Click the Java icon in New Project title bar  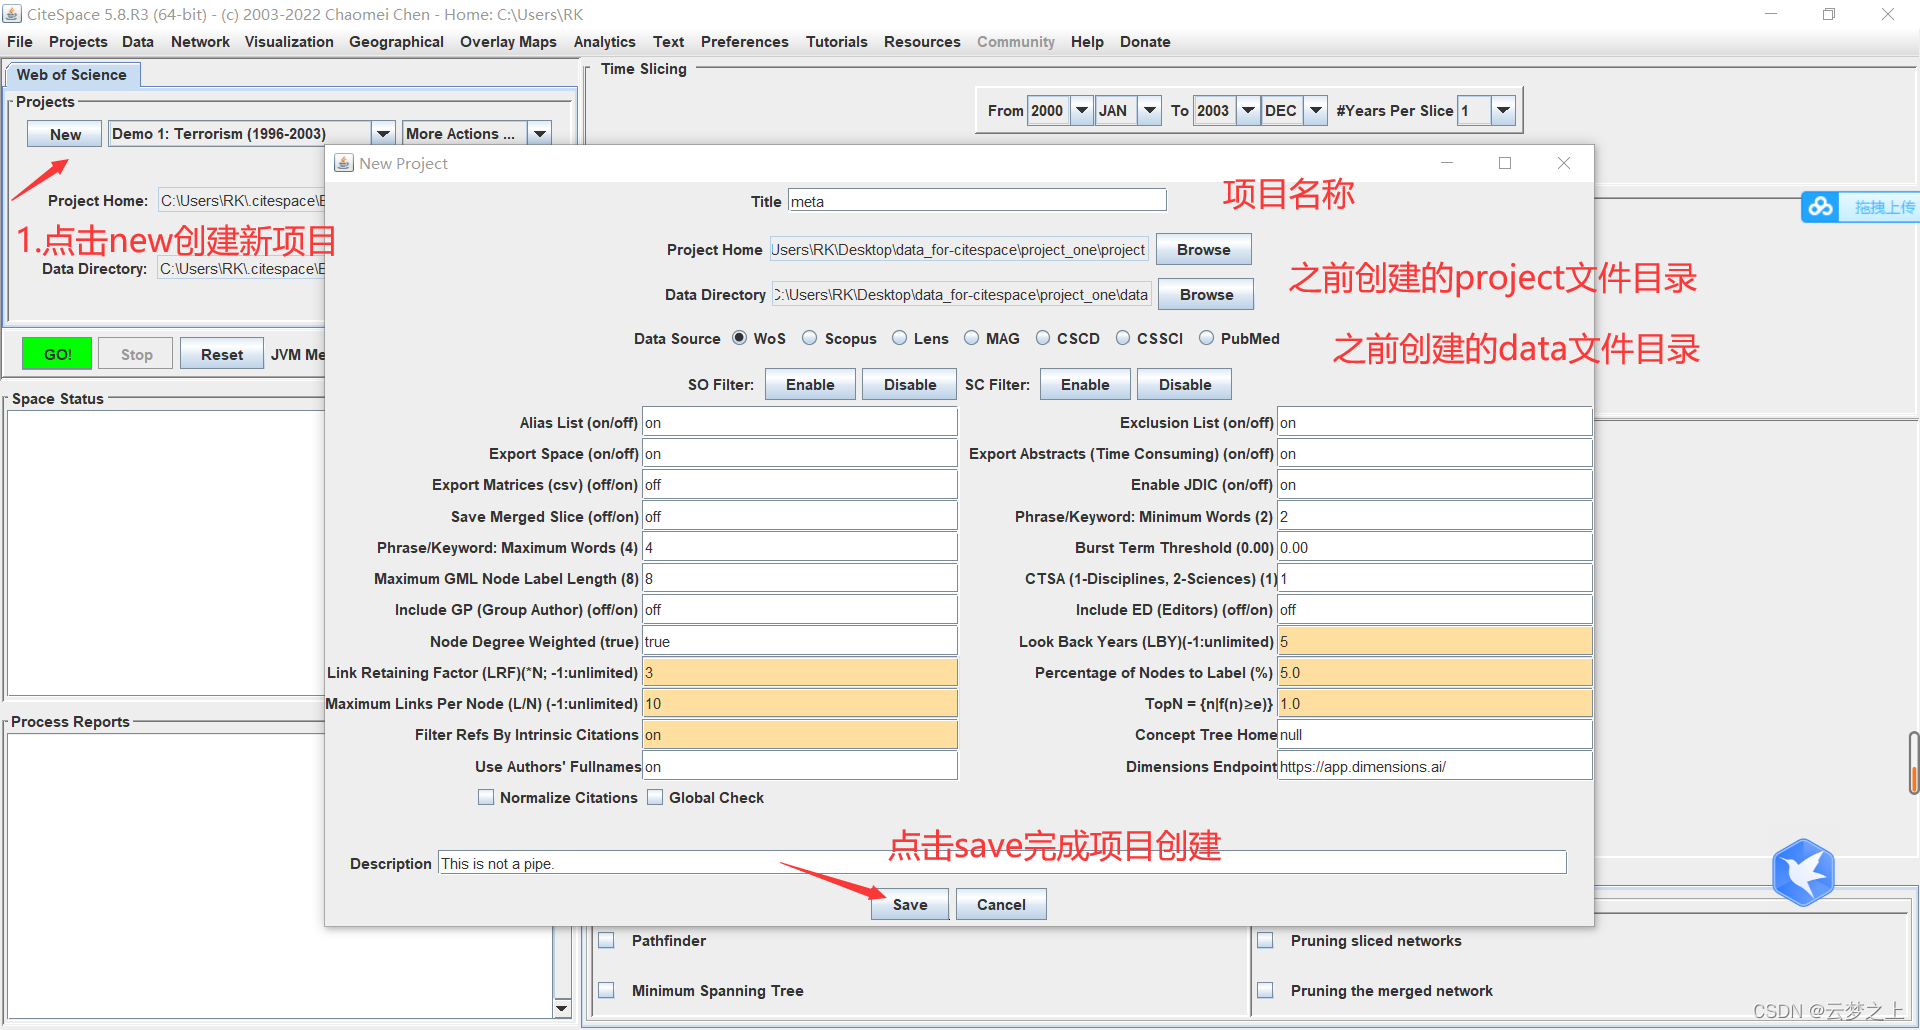(x=344, y=163)
